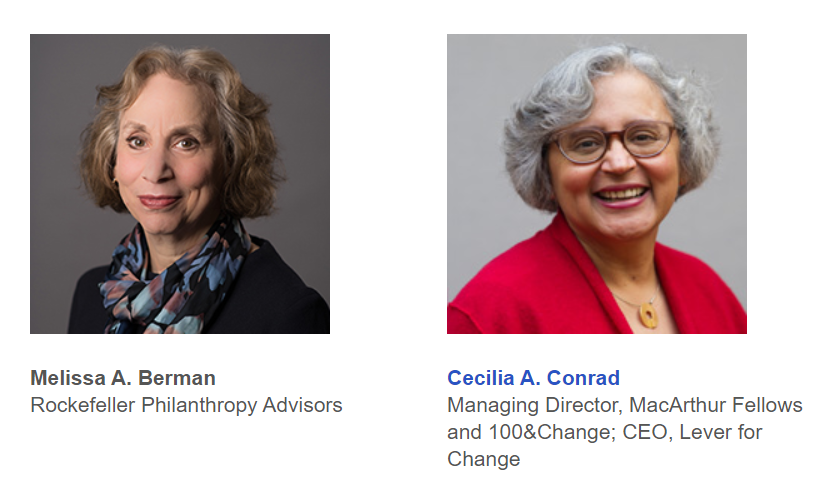Select the Rockefeller Philanthropy Advisors affiliation text
This screenshot has height=500, width=834.
[x=186, y=405]
